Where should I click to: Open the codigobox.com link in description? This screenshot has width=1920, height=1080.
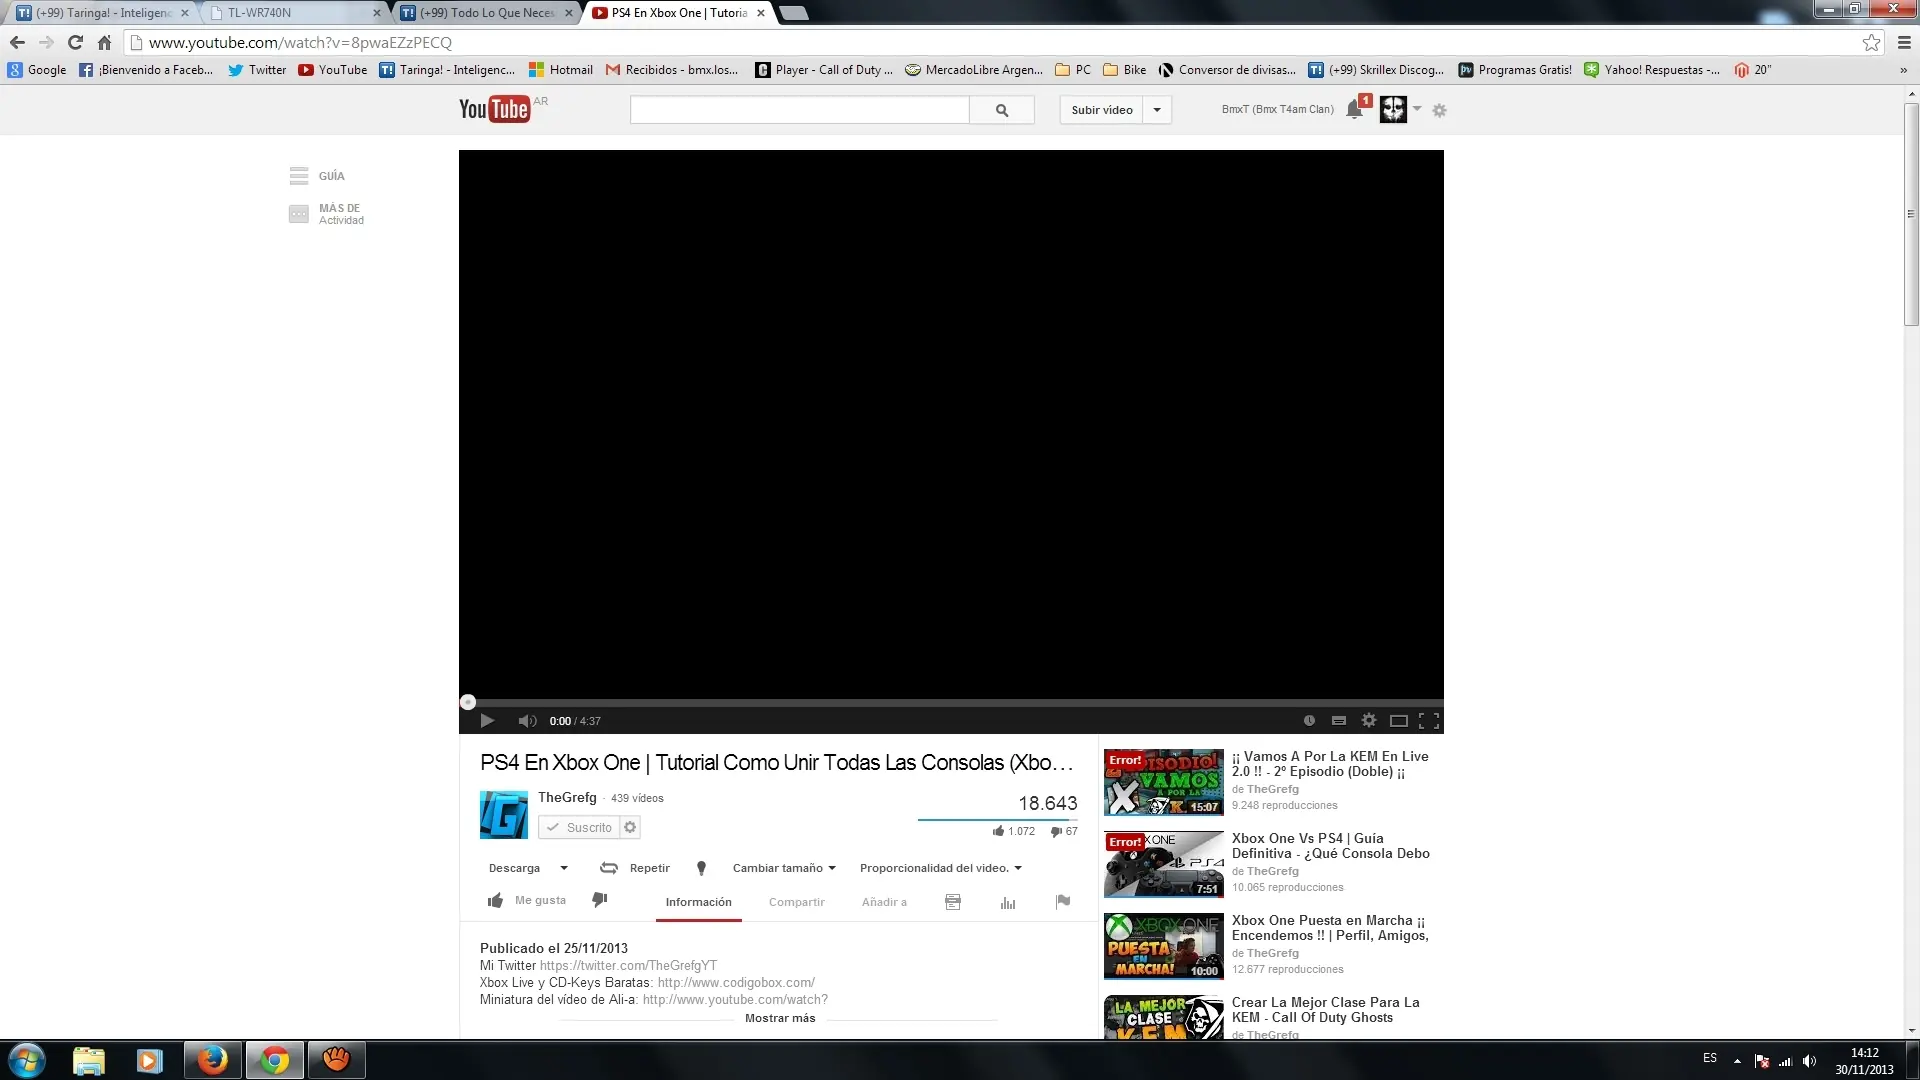(x=736, y=982)
